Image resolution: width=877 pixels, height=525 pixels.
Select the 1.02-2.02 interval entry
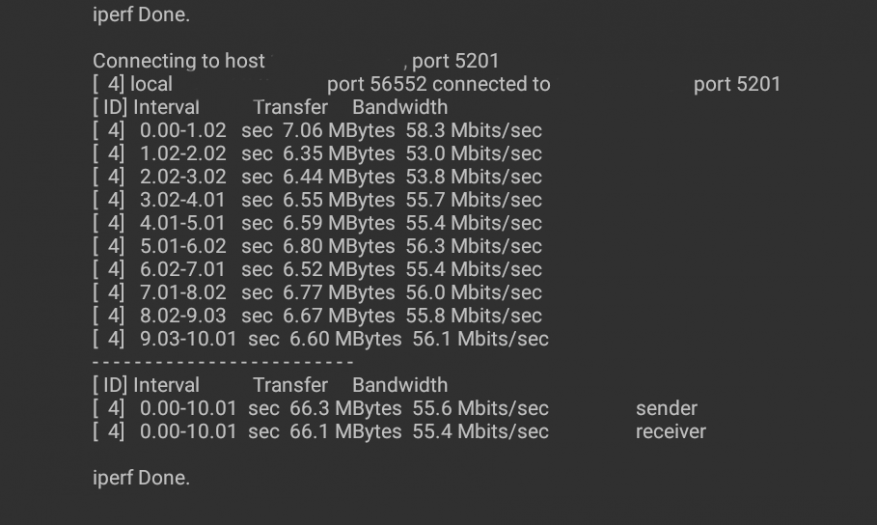(183, 153)
